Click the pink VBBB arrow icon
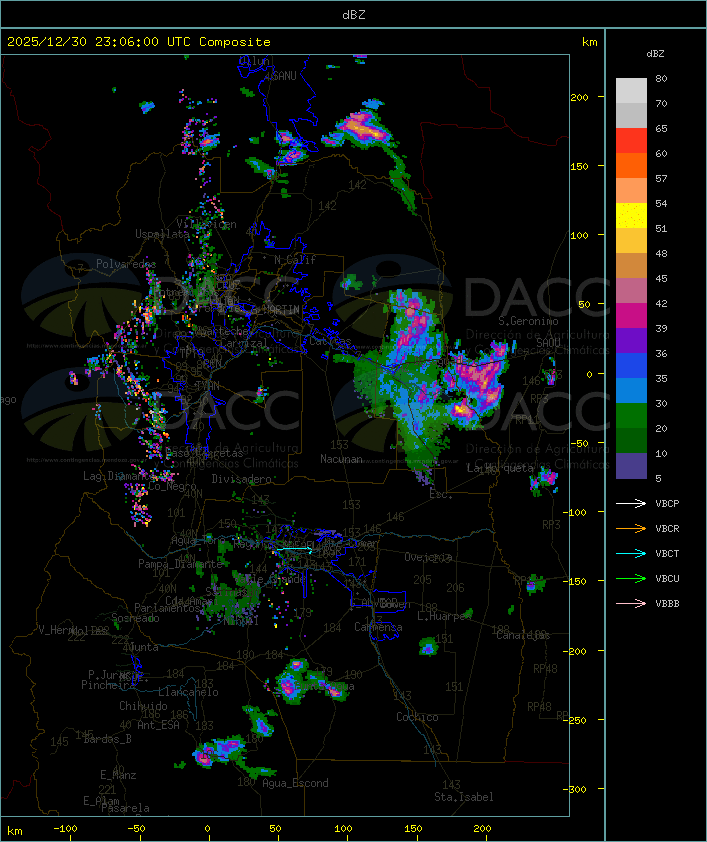The image size is (707, 842). point(631,603)
